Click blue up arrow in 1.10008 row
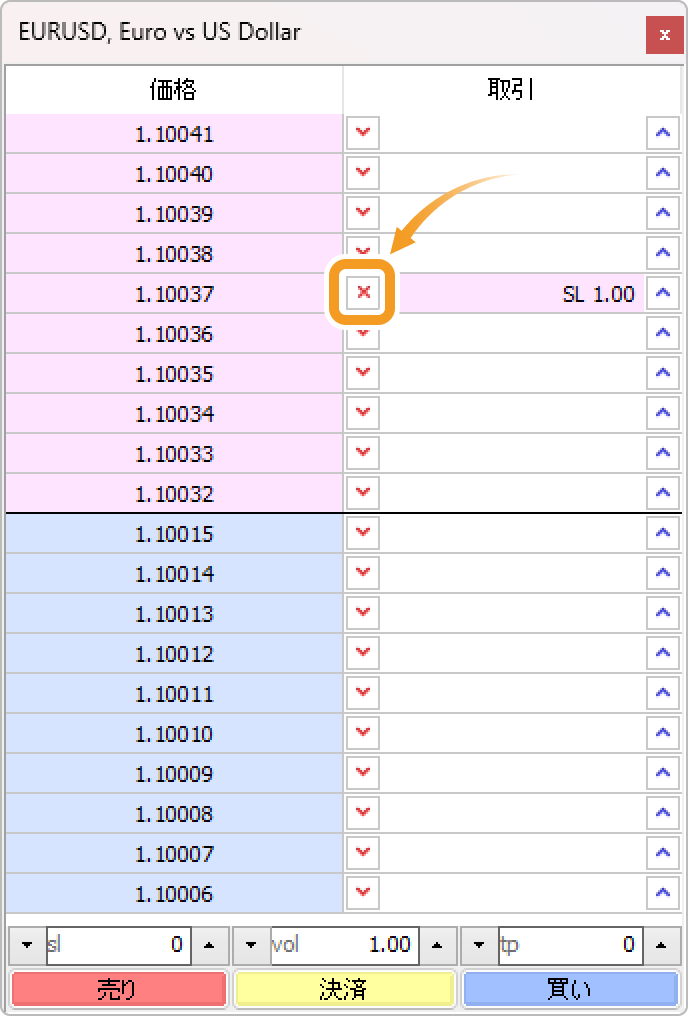The image size is (688, 1016). click(x=662, y=813)
